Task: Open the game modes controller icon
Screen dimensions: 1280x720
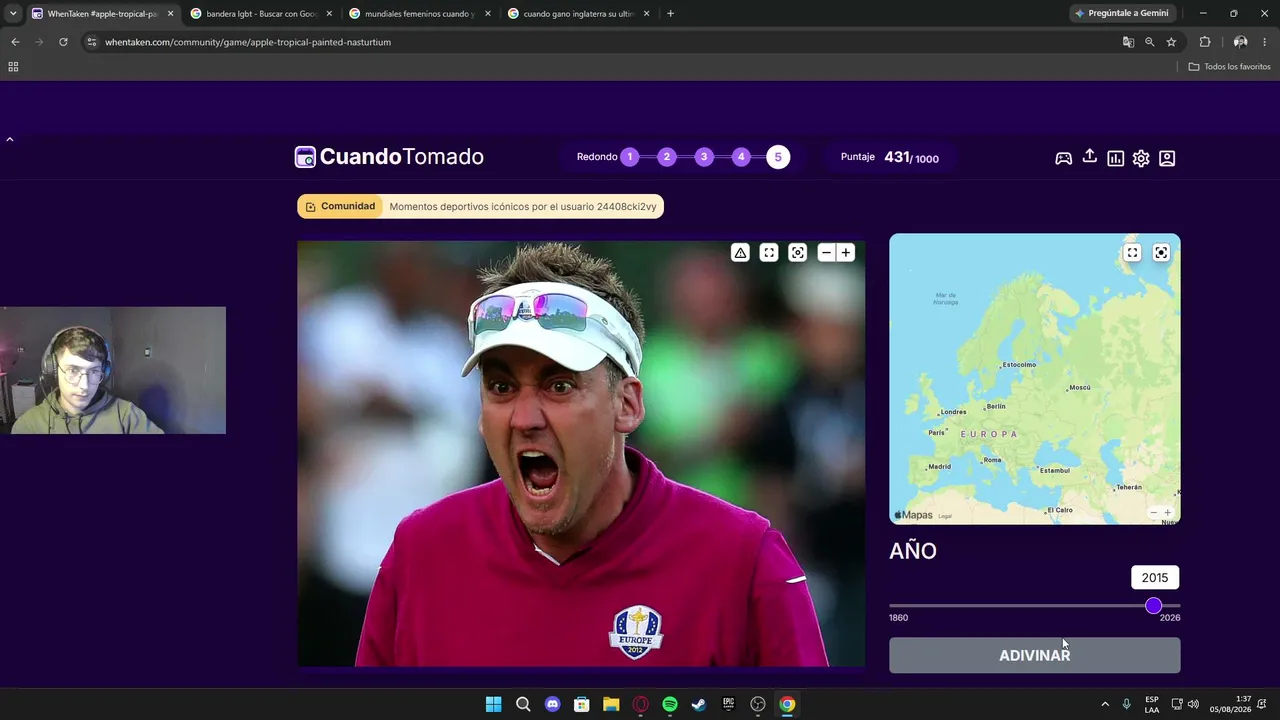Action: pos(1064,158)
